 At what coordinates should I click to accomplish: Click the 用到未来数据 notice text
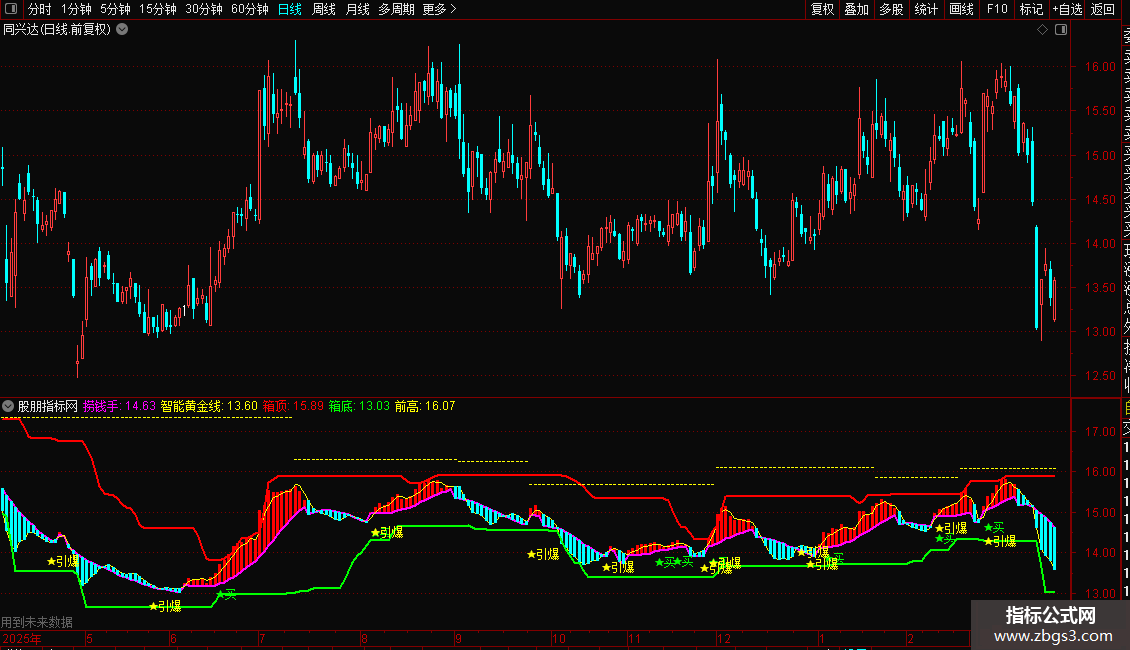pyautogui.click(x=37, y=622)
